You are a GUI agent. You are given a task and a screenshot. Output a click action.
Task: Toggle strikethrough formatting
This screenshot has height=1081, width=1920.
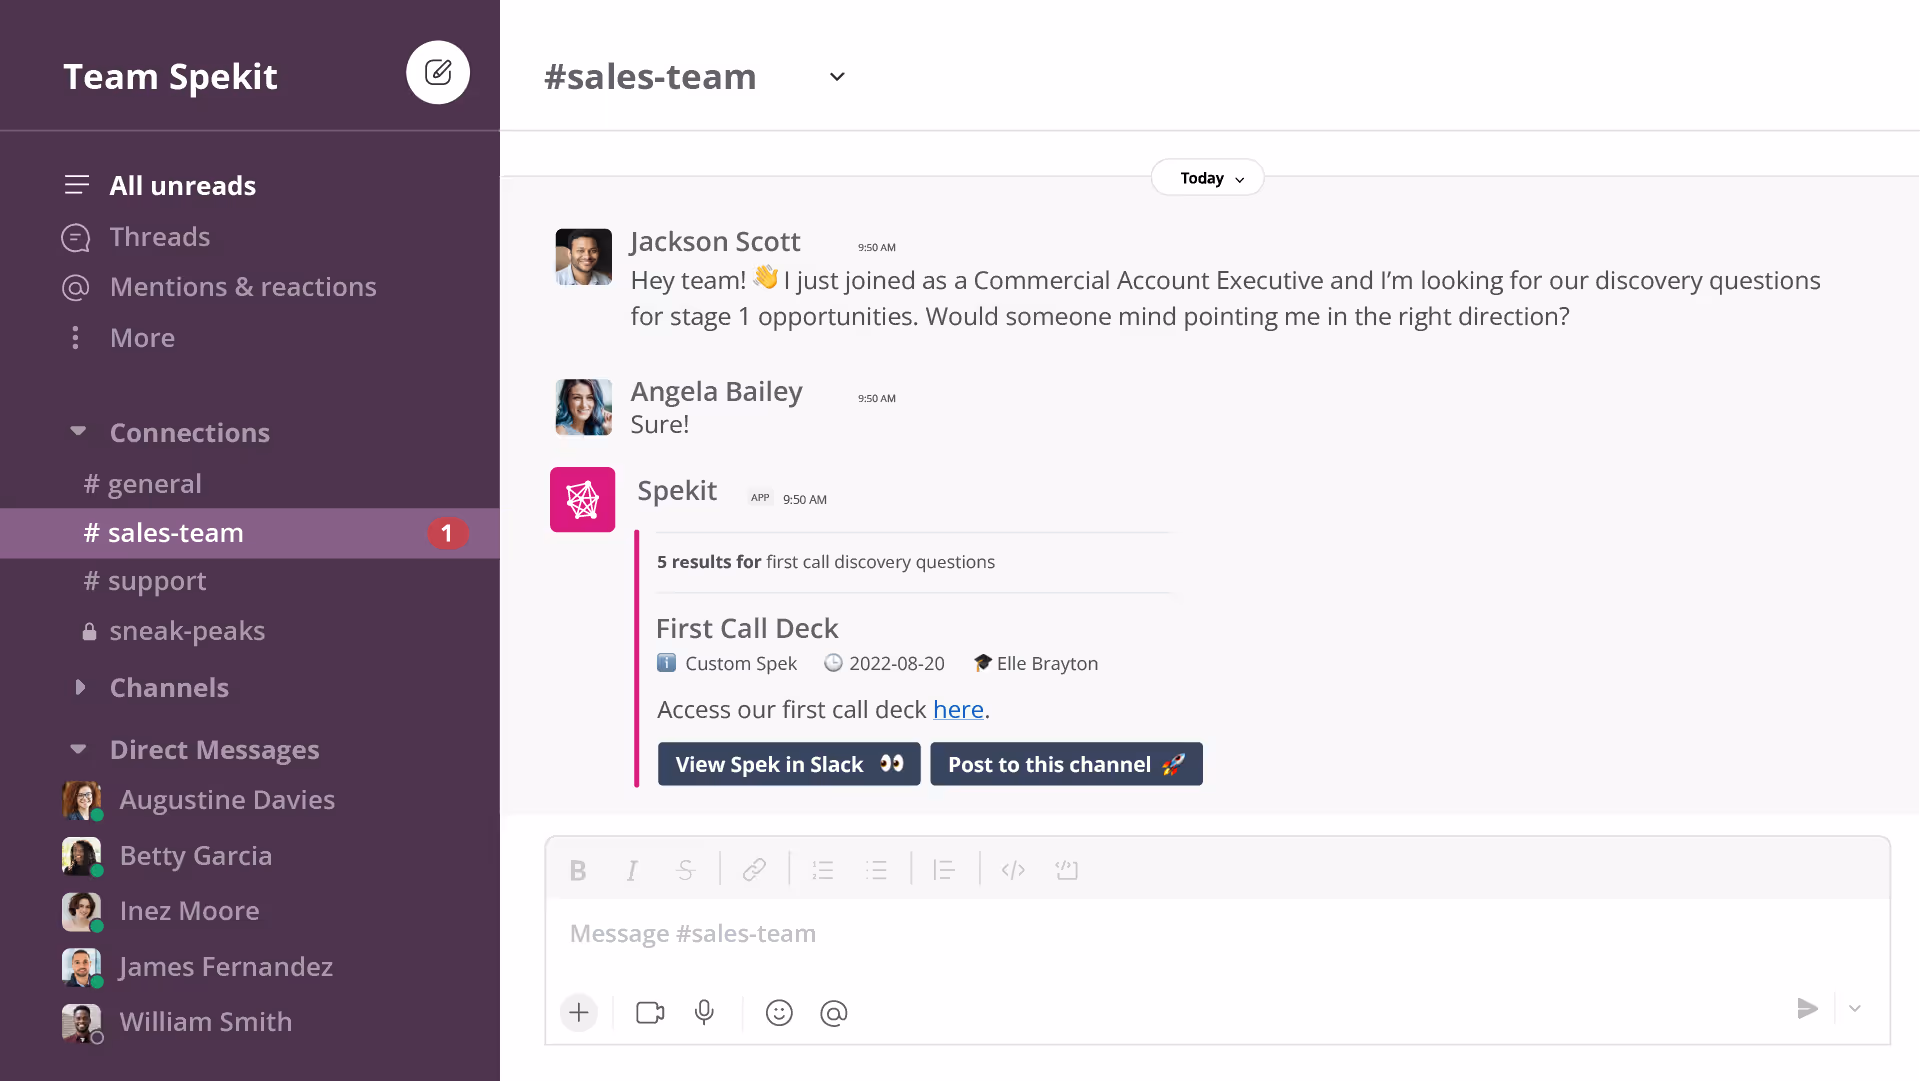(685, 870)
